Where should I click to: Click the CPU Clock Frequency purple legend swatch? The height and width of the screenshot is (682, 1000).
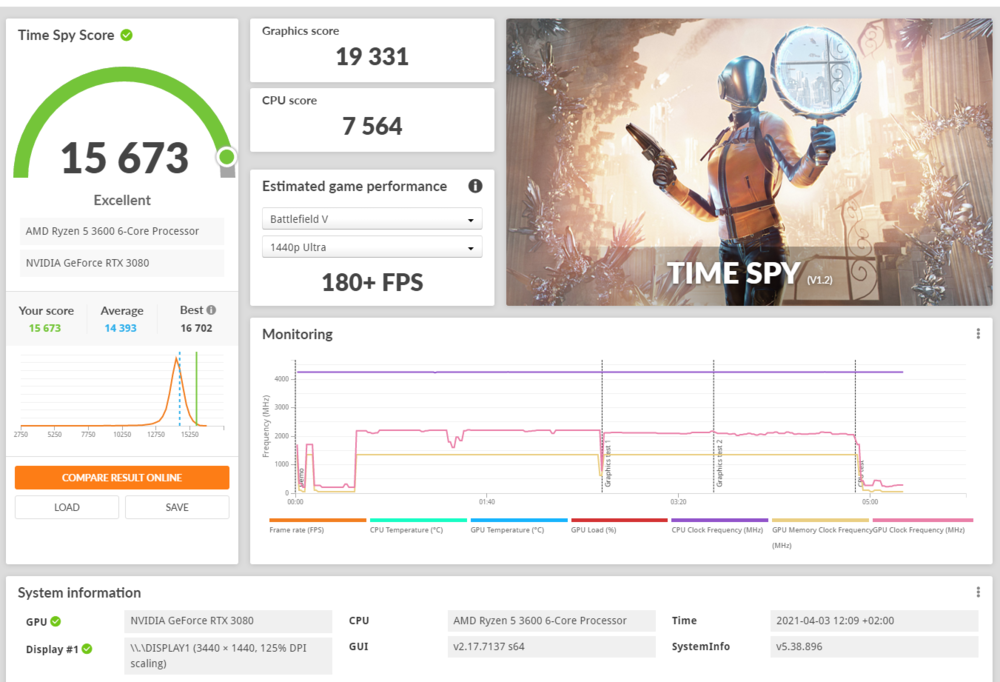(719, 520)
